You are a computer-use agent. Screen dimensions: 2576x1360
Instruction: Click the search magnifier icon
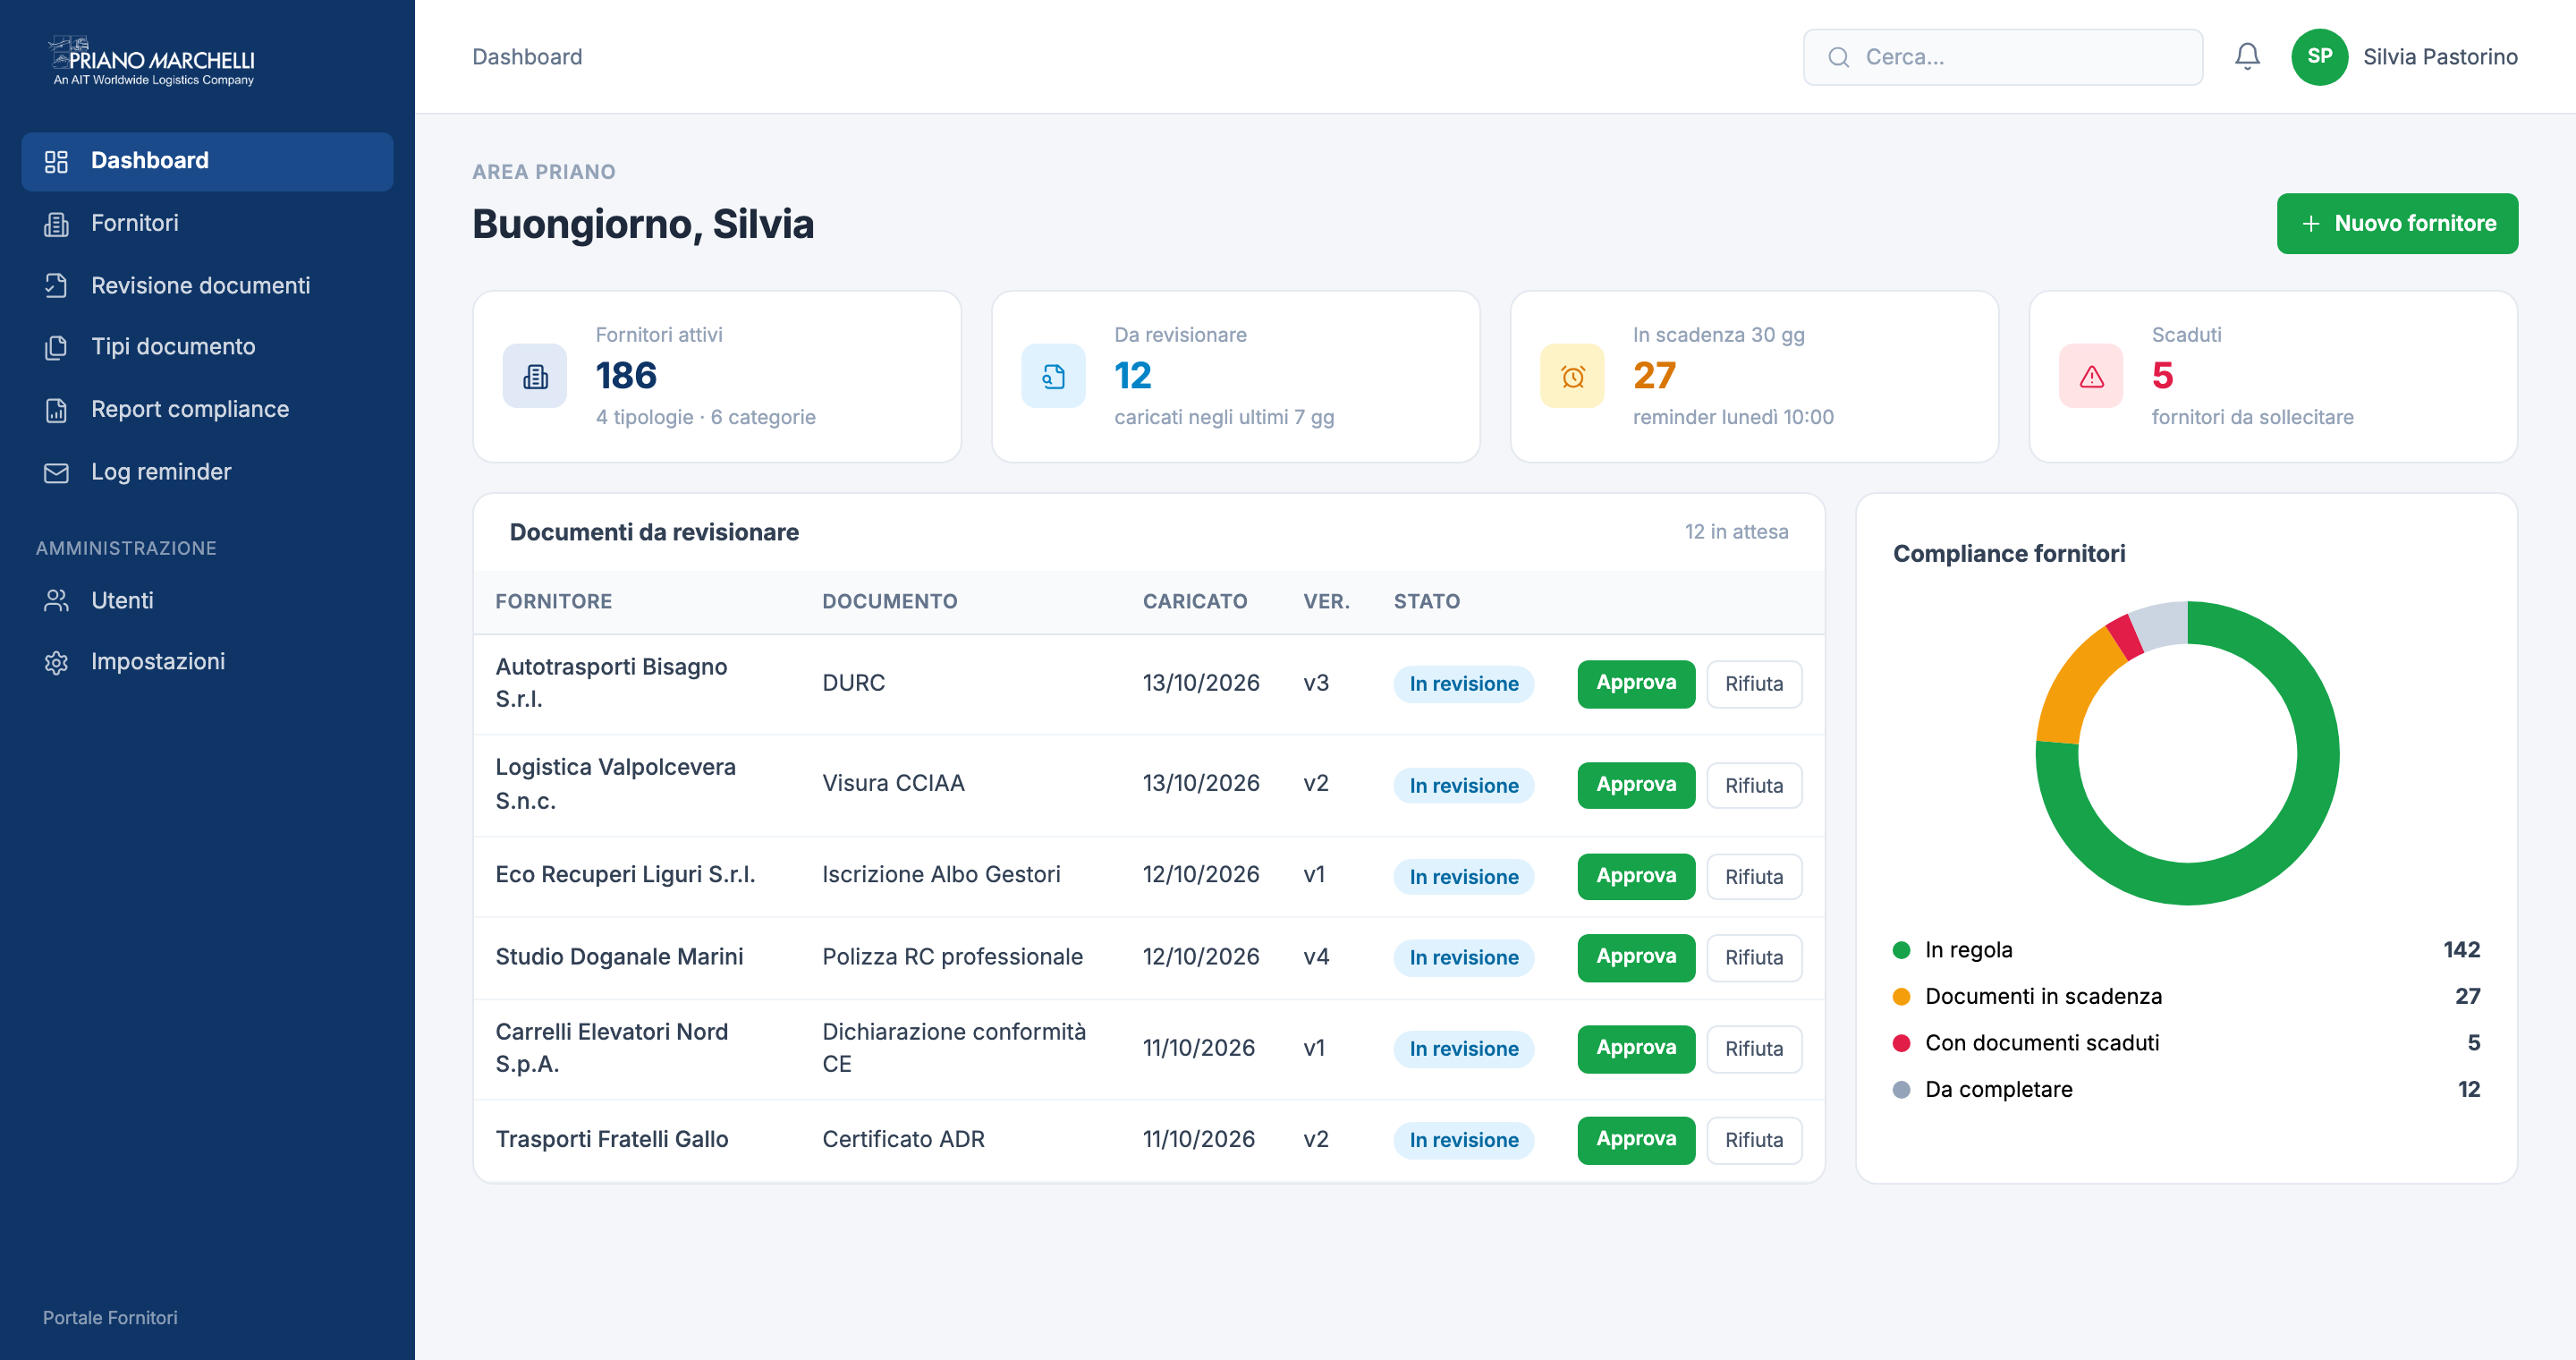click(x=1838, y=57)
